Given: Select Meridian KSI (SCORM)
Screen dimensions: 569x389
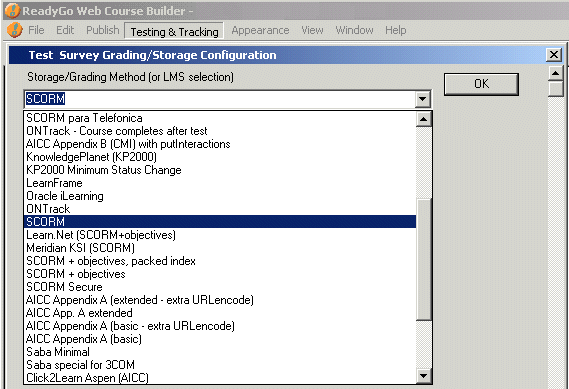Looking at the screenshot, I should [x=220, y=248].
